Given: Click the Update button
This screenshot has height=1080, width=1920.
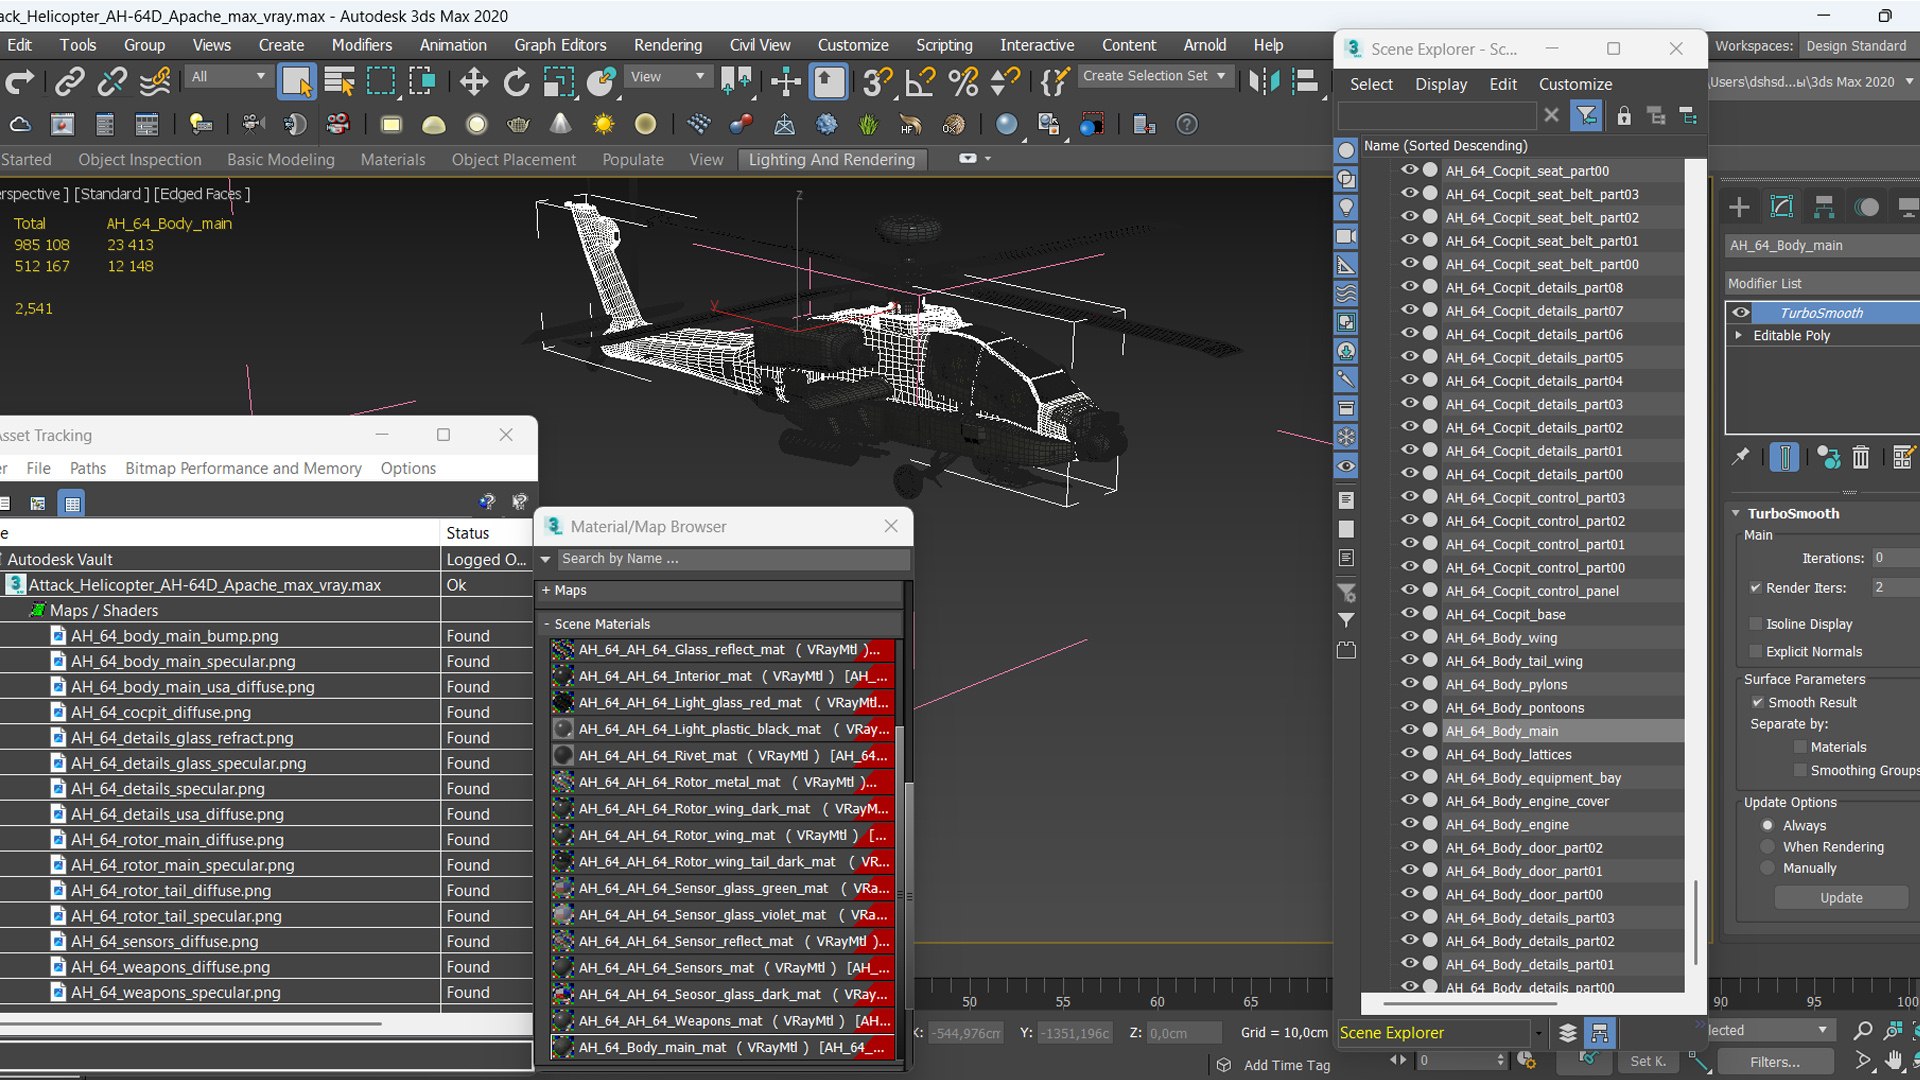Looking at the screenshot, I should pos(1841,897).
